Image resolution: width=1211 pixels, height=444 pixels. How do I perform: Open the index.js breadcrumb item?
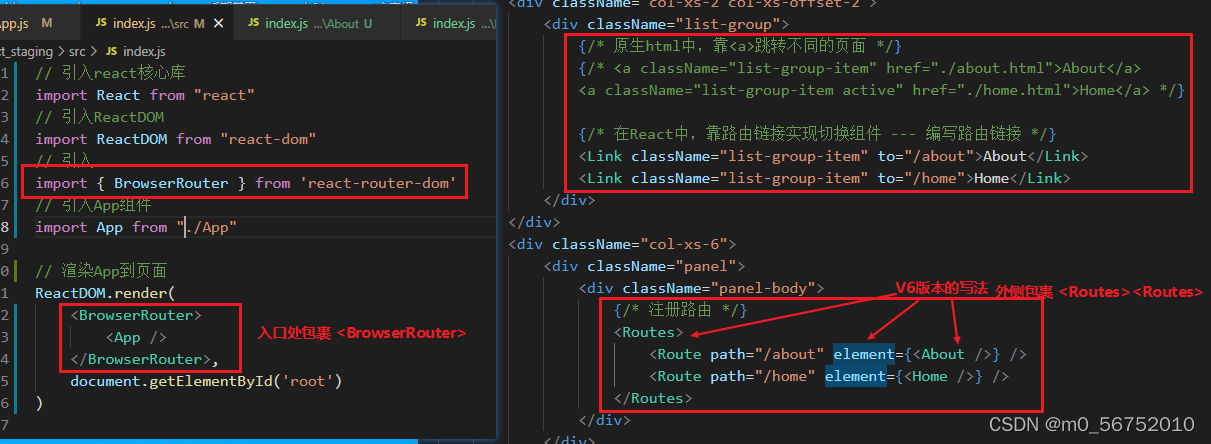(144, 50)
